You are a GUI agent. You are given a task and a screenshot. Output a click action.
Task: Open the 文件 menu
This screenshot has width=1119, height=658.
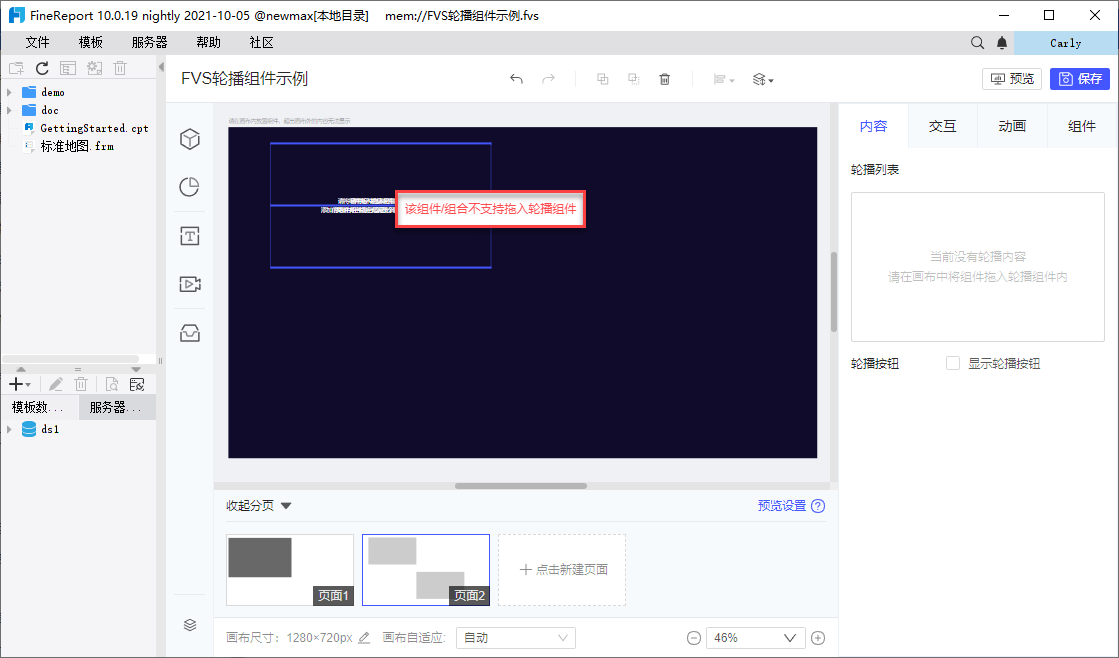(x=37, y=43)
